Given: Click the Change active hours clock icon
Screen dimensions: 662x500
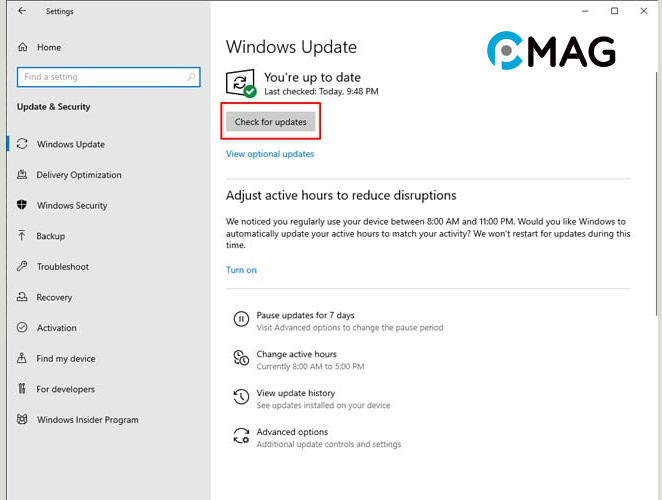Looking at the screenshot, I should (240, 358).
